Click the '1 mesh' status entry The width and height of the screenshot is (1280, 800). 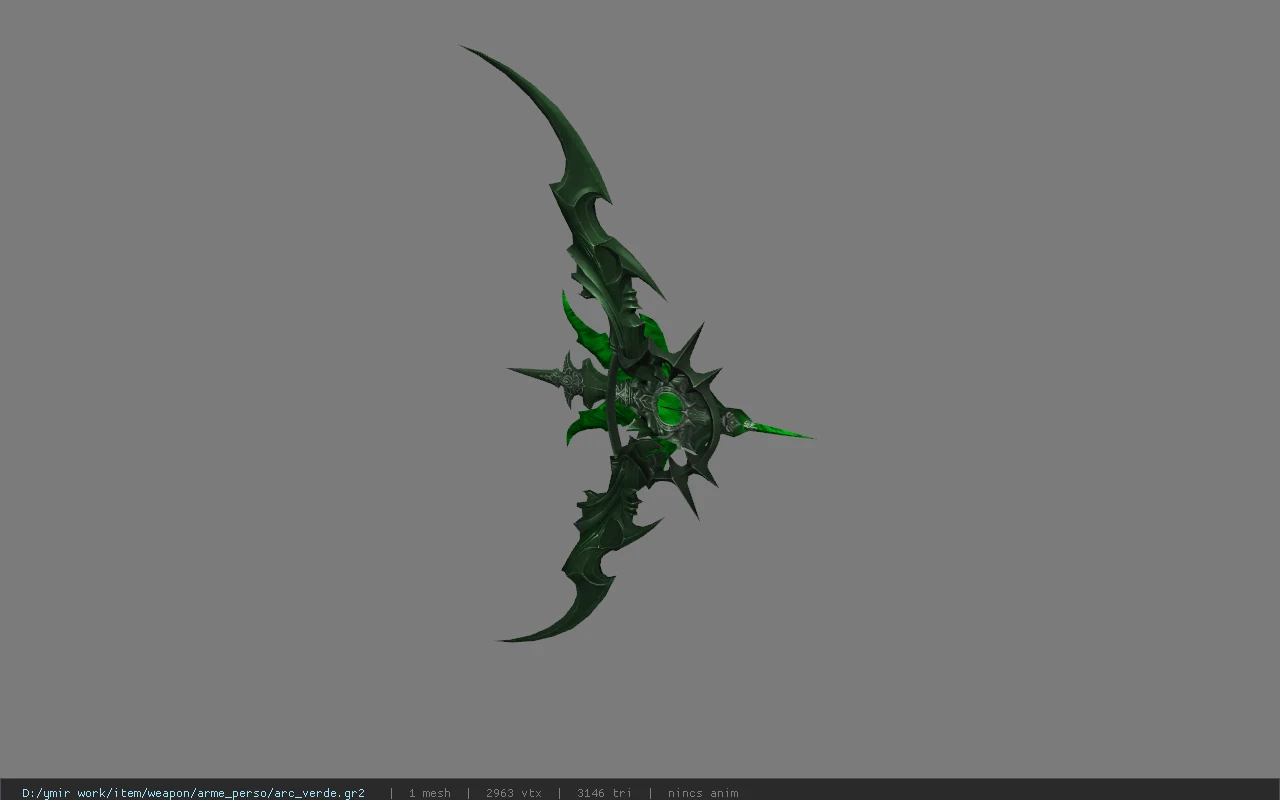coord(429,793)
